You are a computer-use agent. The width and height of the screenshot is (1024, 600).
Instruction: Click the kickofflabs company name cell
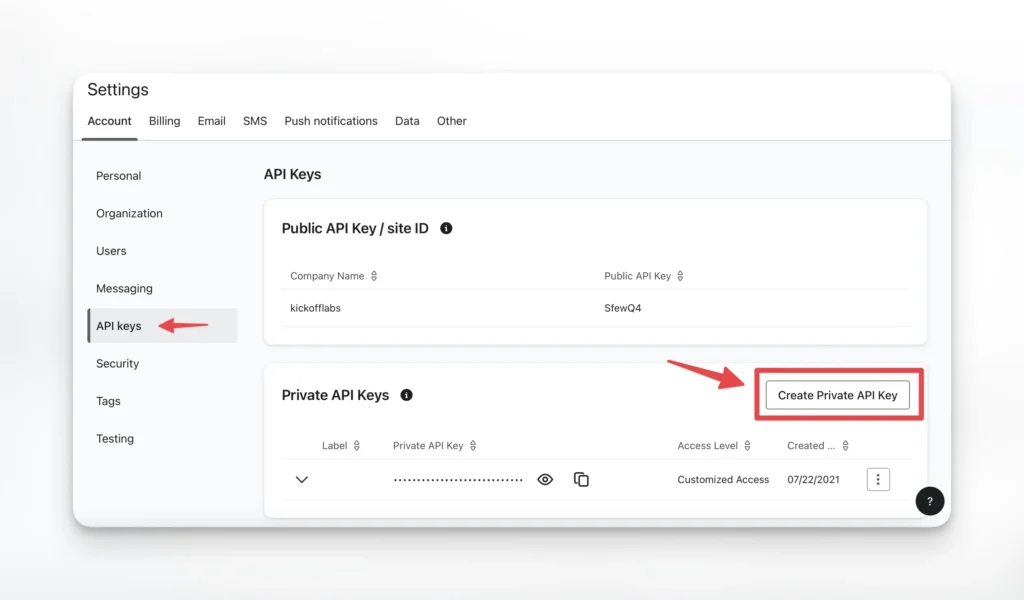tap(315, 308)
